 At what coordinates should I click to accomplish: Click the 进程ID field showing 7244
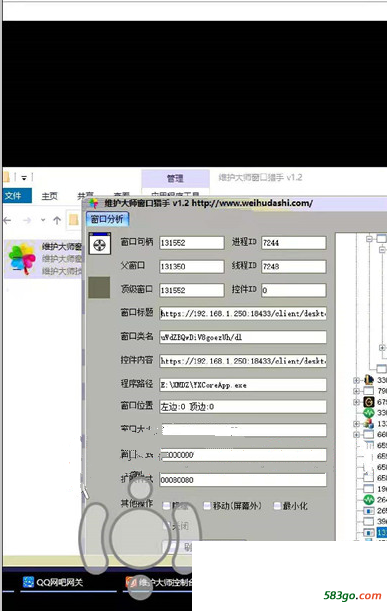point(294,243)
